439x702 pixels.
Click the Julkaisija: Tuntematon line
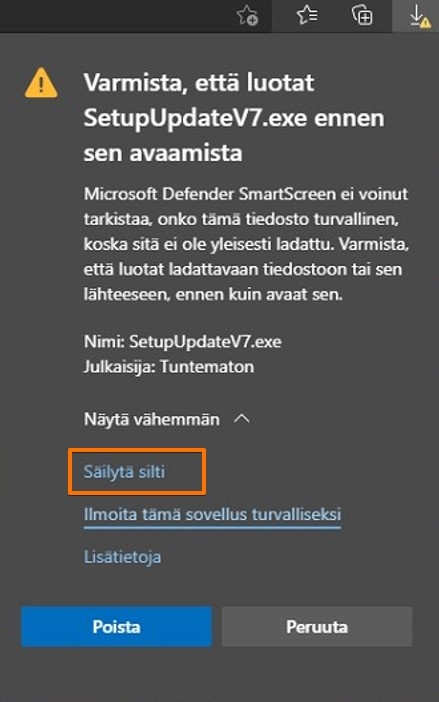pos(169,367)
